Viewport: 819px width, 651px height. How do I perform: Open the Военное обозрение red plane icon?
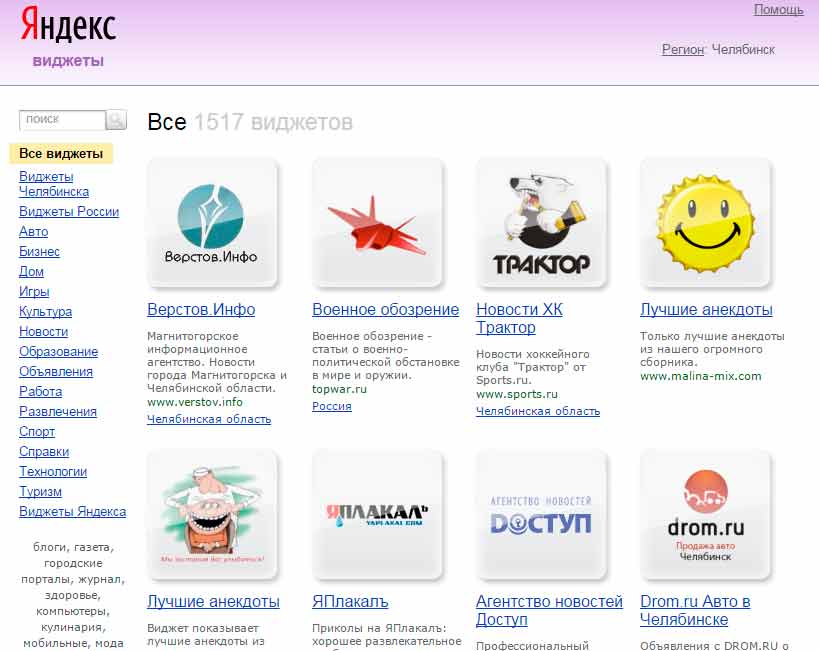pos(377,223)
